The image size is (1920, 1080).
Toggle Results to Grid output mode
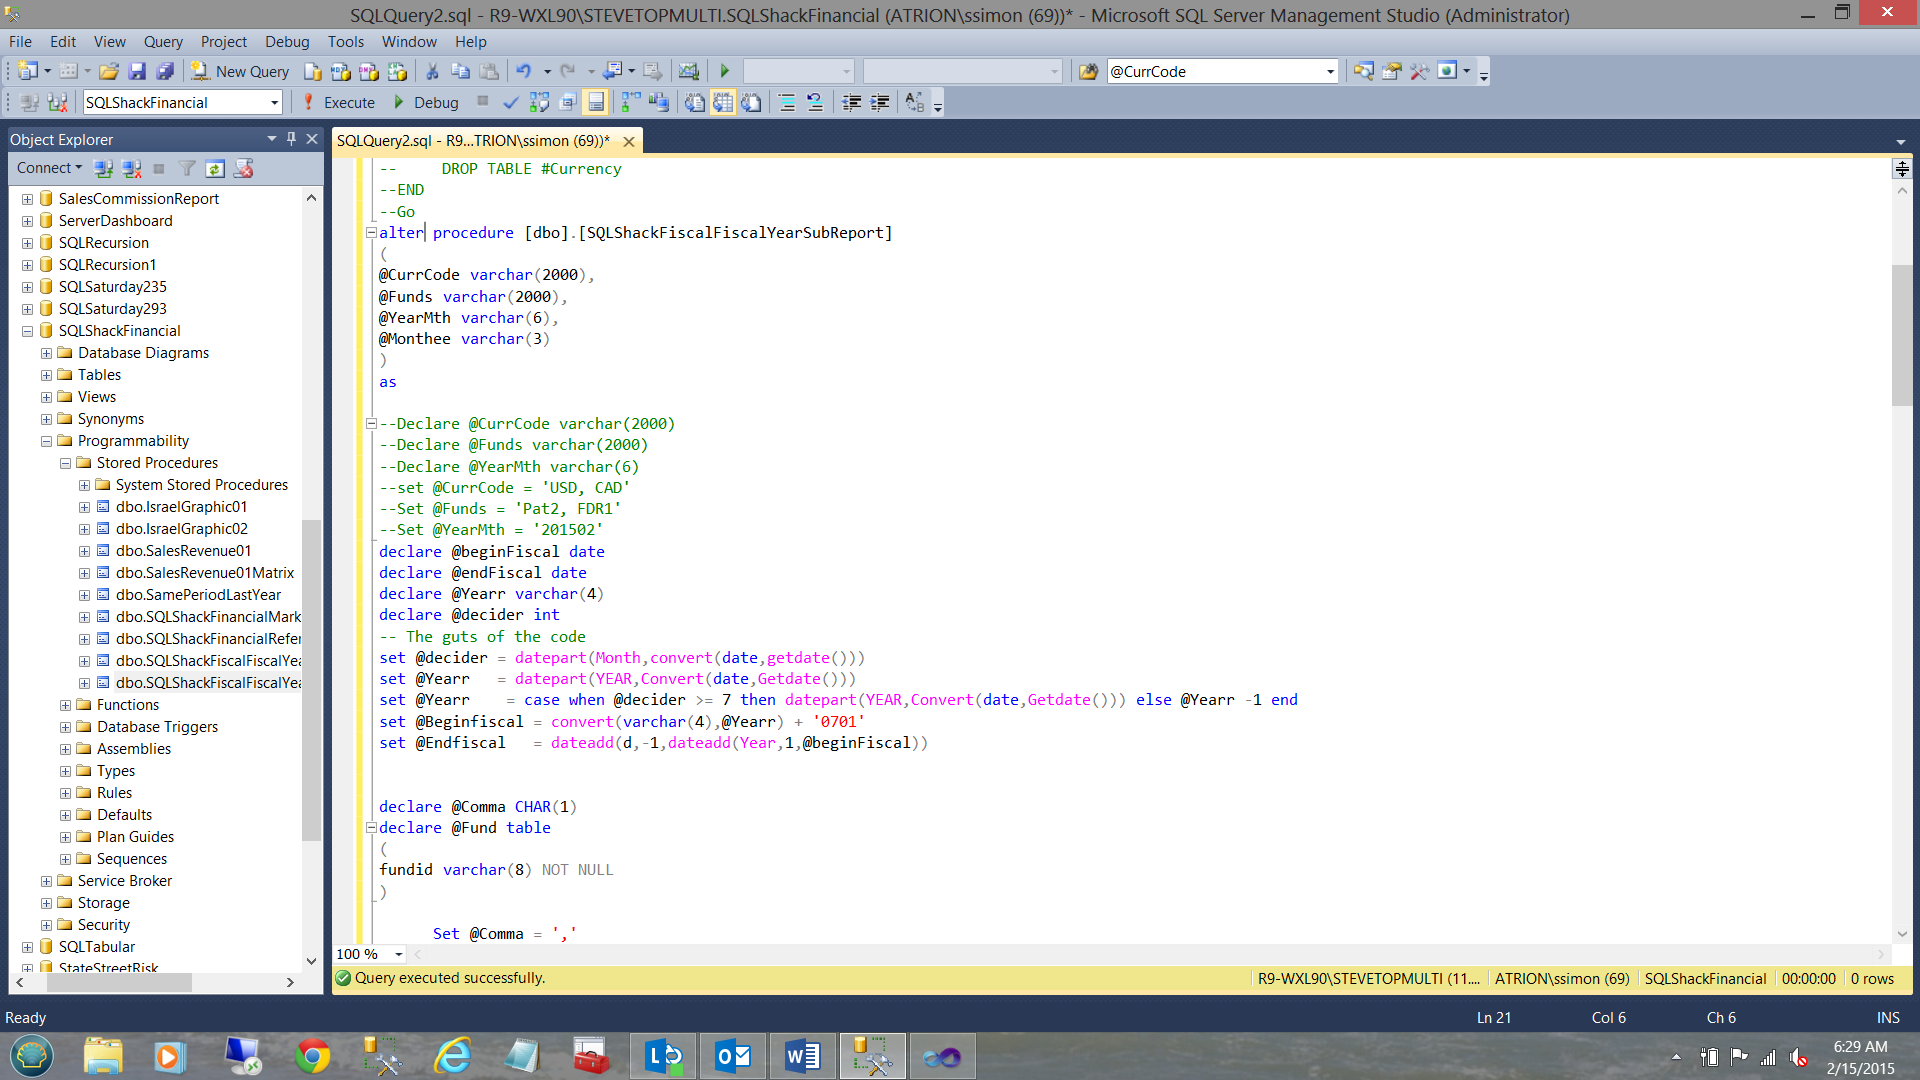(x=723, y=102)
